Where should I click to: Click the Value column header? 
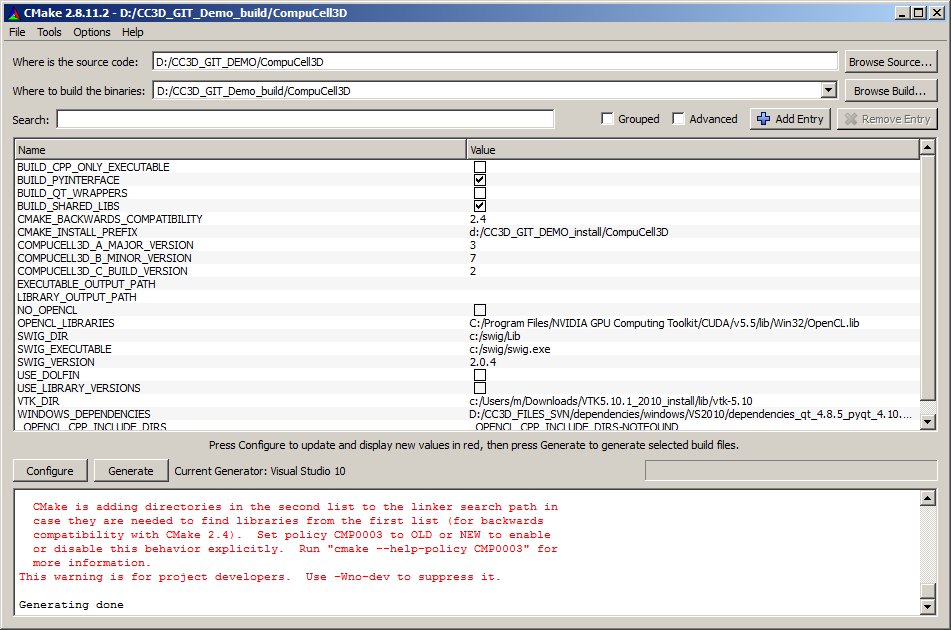(x=692, y=150)
